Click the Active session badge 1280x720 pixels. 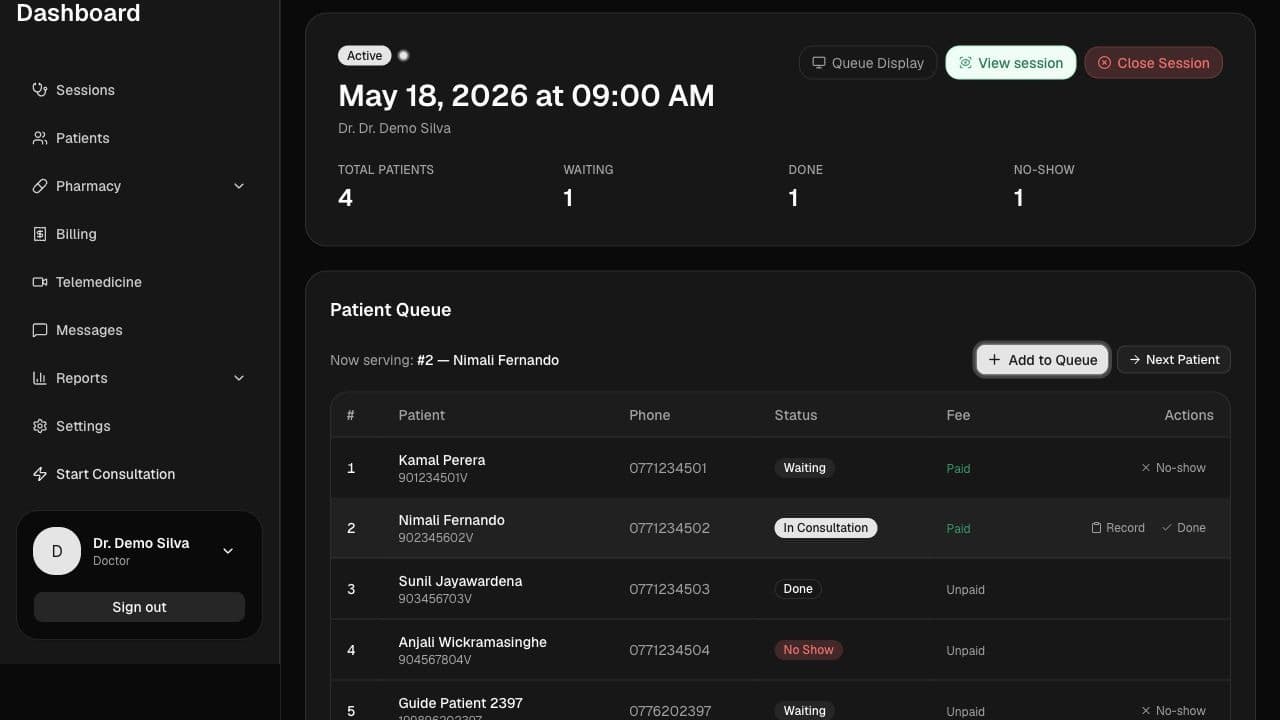[365, 56]
